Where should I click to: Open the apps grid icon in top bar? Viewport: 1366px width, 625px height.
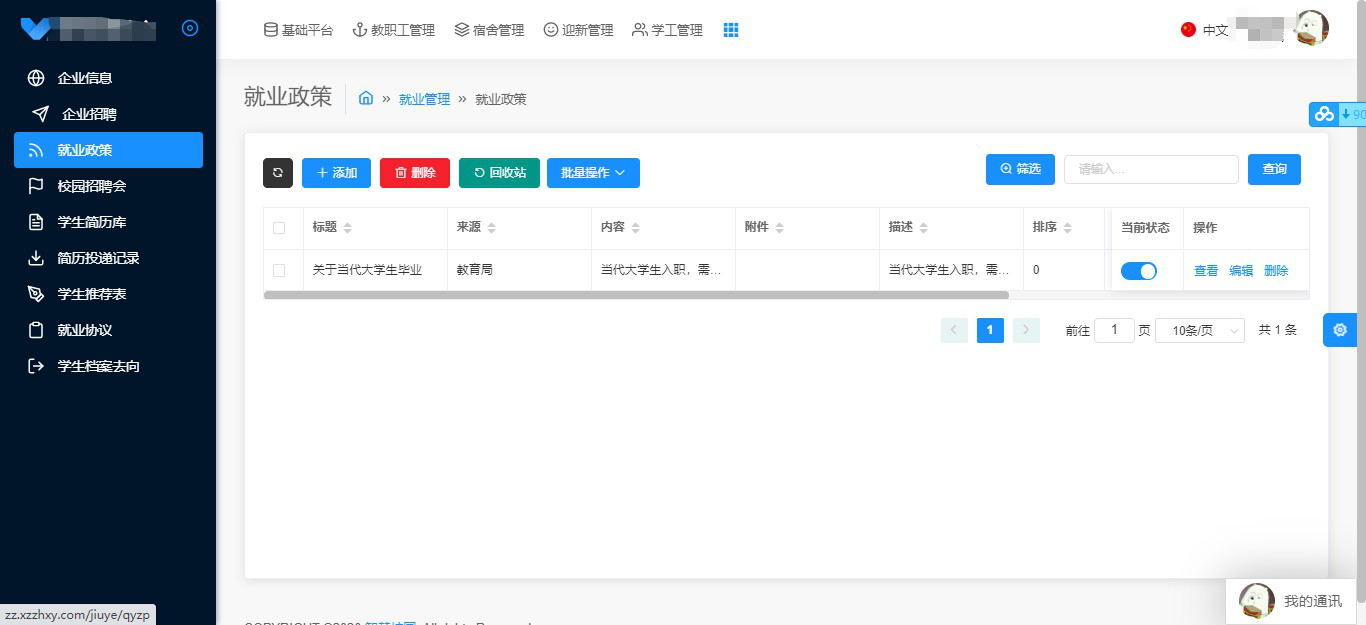[x=731, y=30]
